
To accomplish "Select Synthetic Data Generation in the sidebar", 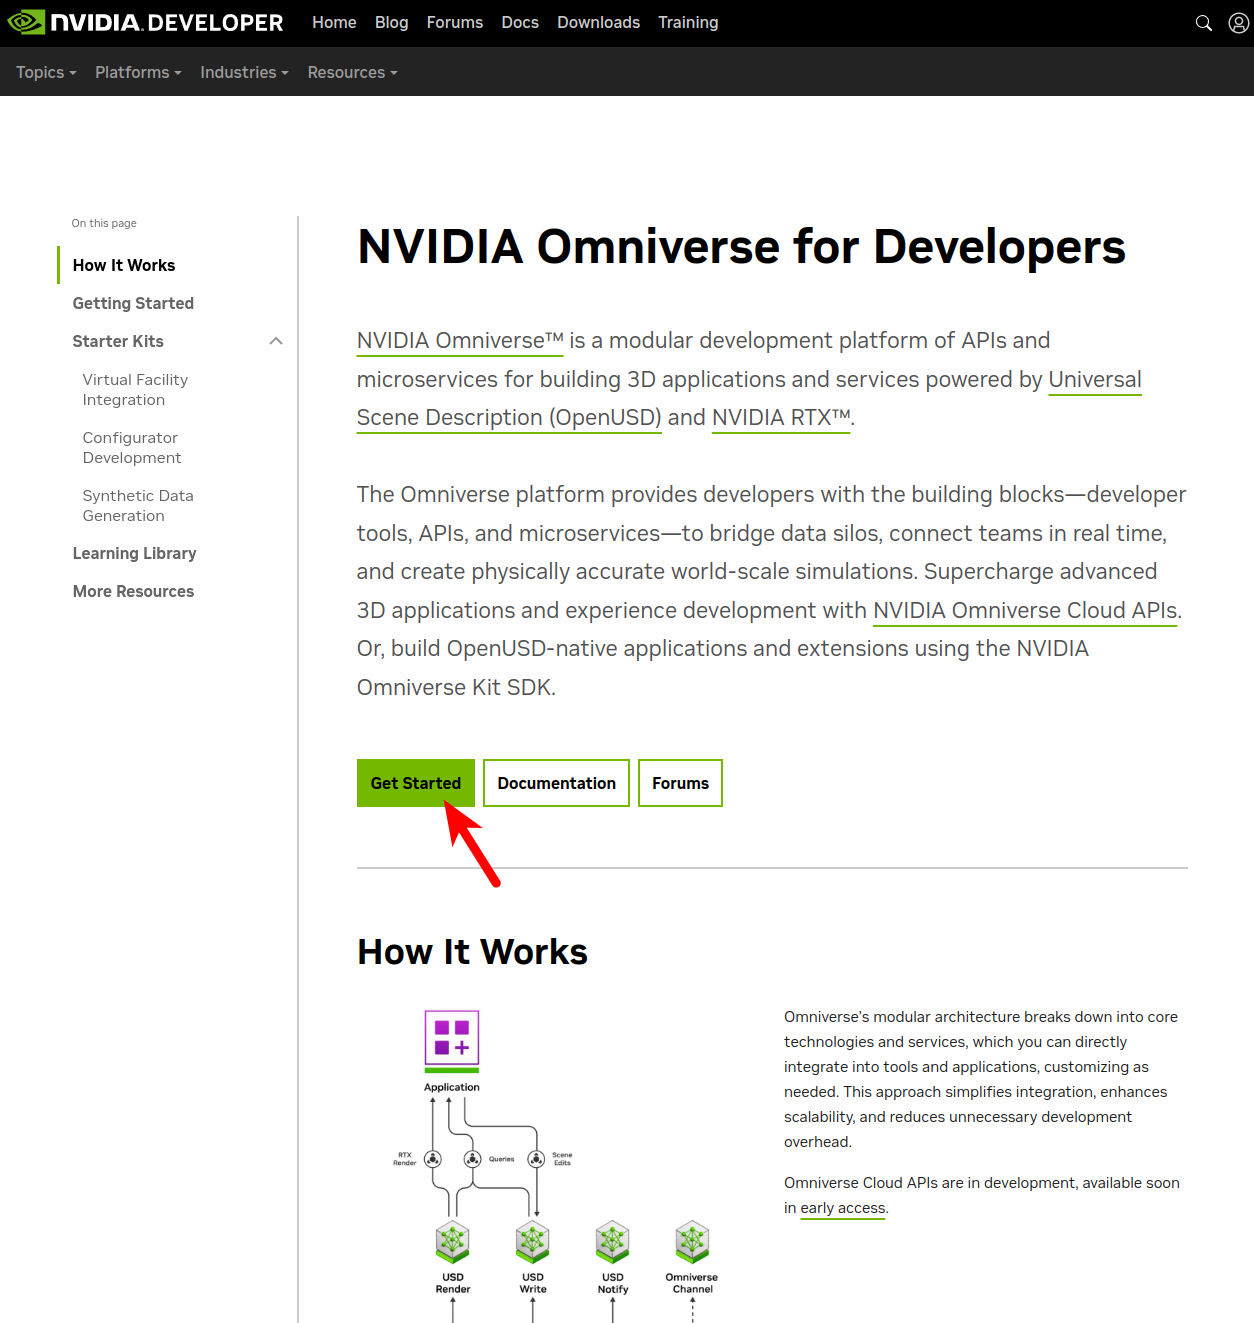I will pos(138,505).
